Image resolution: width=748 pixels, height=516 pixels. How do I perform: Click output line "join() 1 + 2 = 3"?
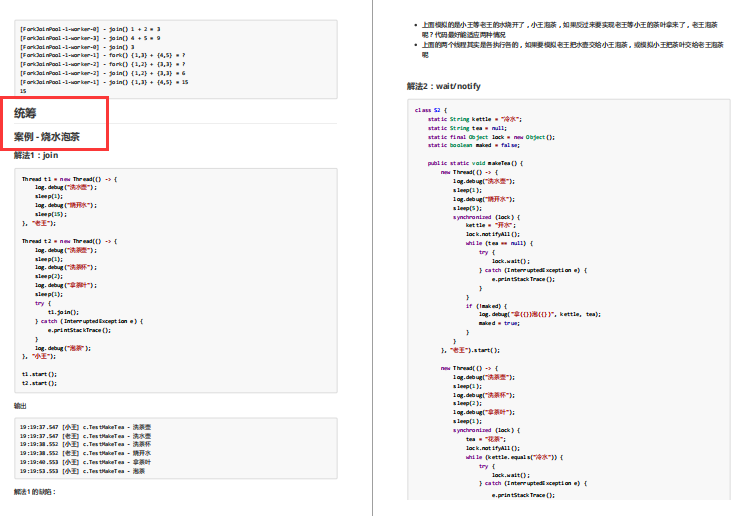pyautogui.click(x=90, y=29)
